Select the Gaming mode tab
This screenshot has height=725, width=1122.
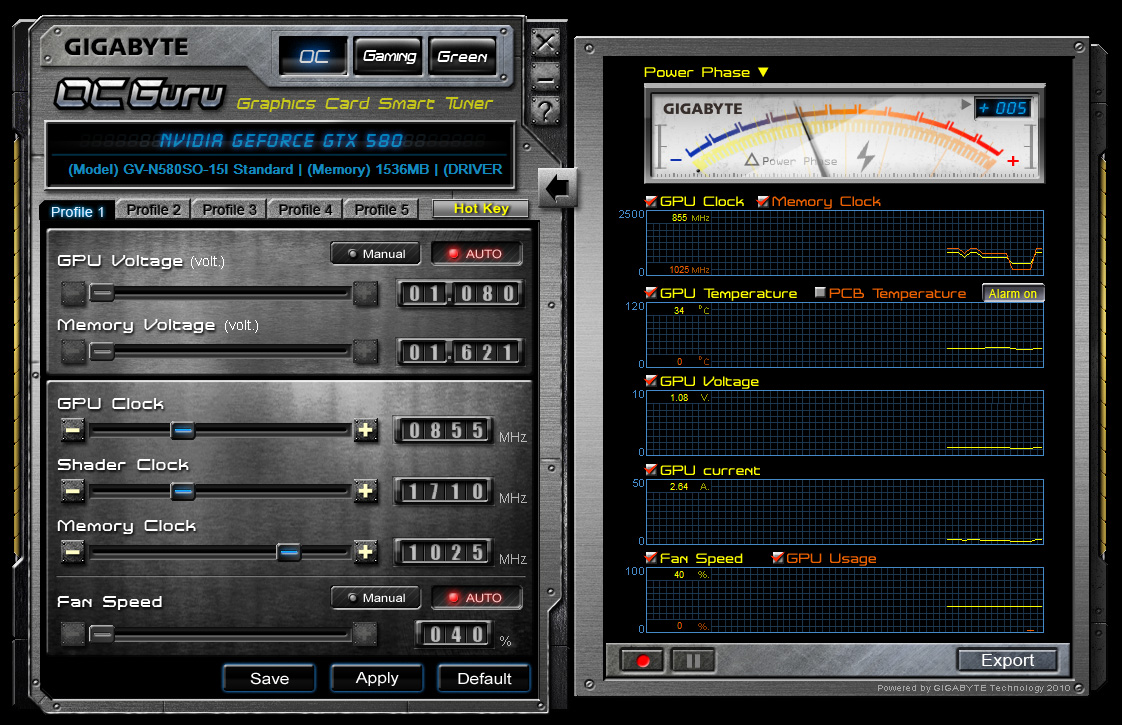(x=389, y=56)
